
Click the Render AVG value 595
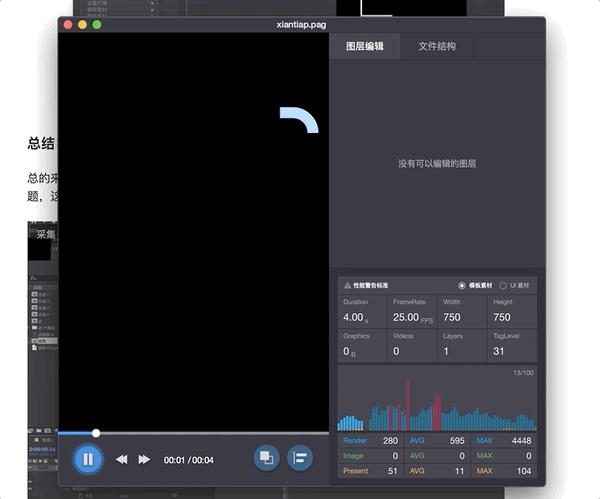[x=457, y=441]
